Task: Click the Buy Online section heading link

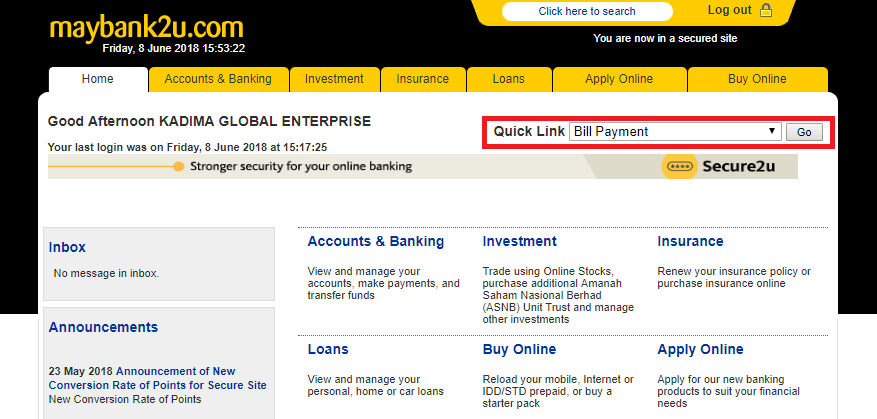Action: point(519,350)
